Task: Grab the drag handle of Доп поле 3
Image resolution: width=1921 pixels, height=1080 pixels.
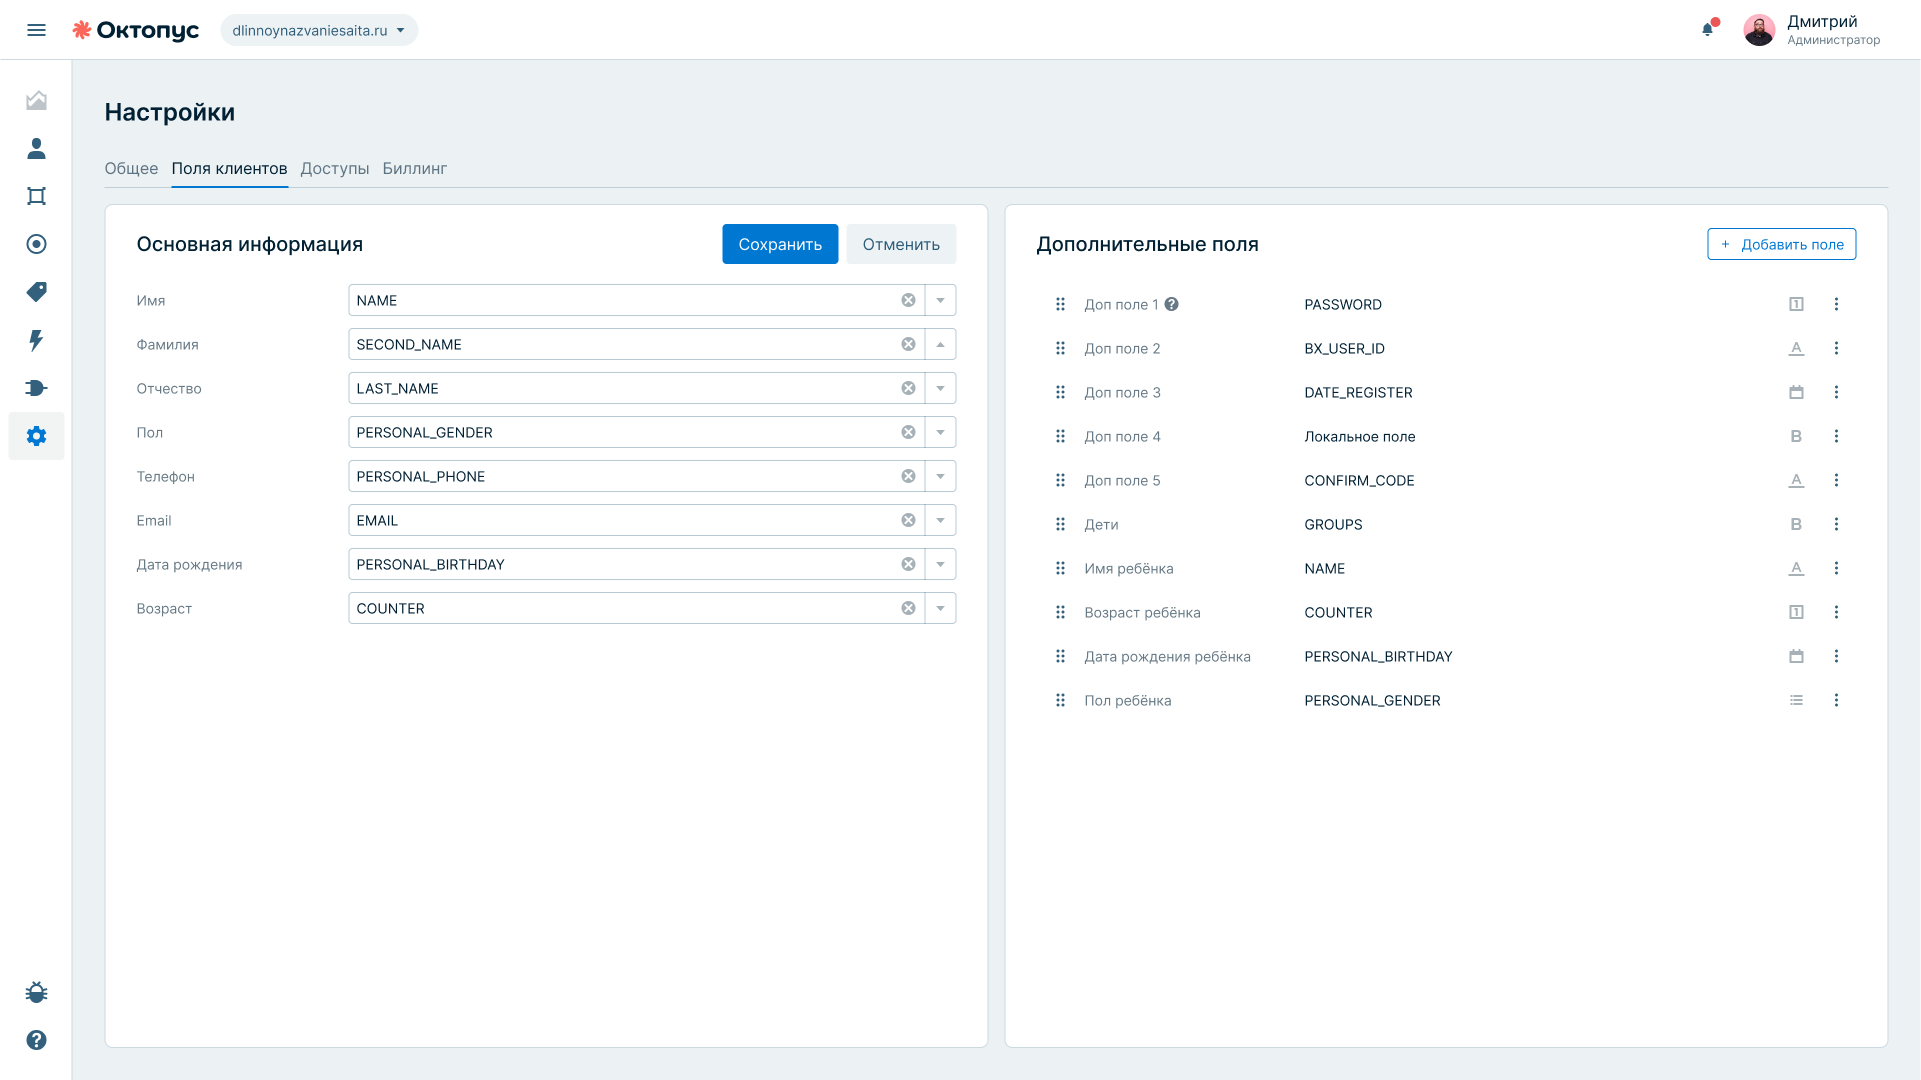Action: (x=1060, y=392)
